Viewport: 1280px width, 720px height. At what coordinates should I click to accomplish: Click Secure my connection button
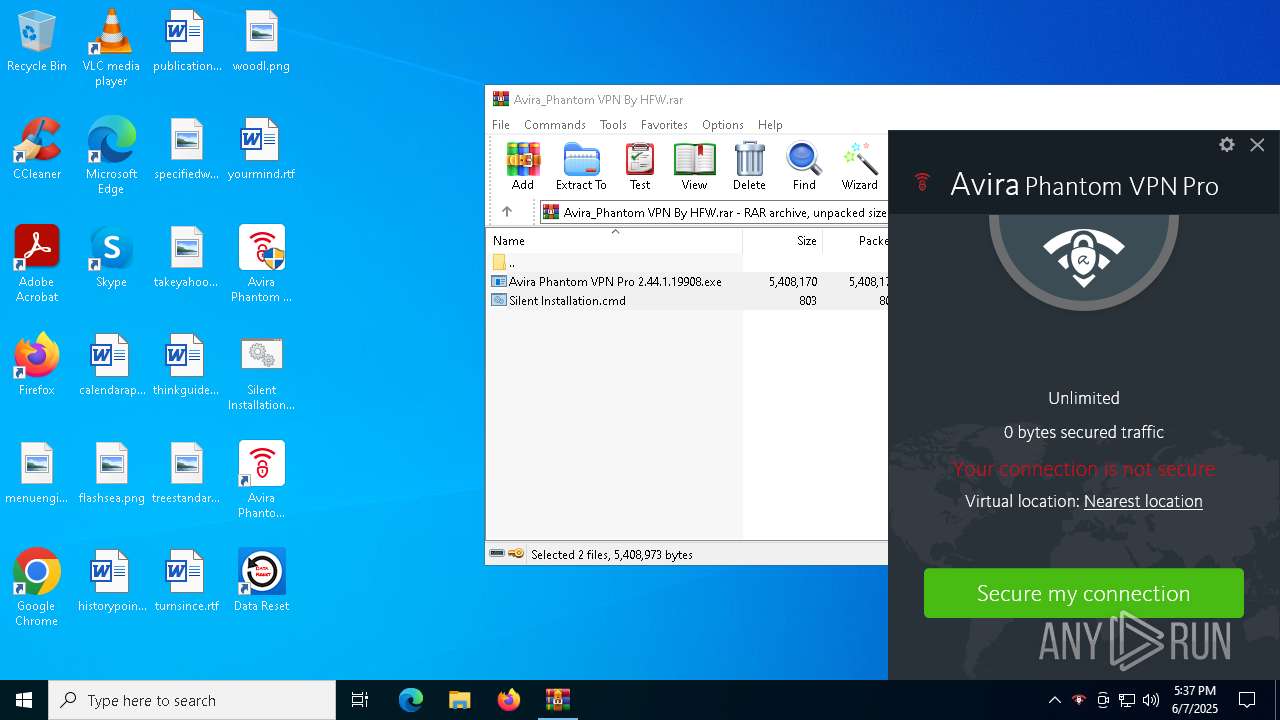[x=1084, y=593]
